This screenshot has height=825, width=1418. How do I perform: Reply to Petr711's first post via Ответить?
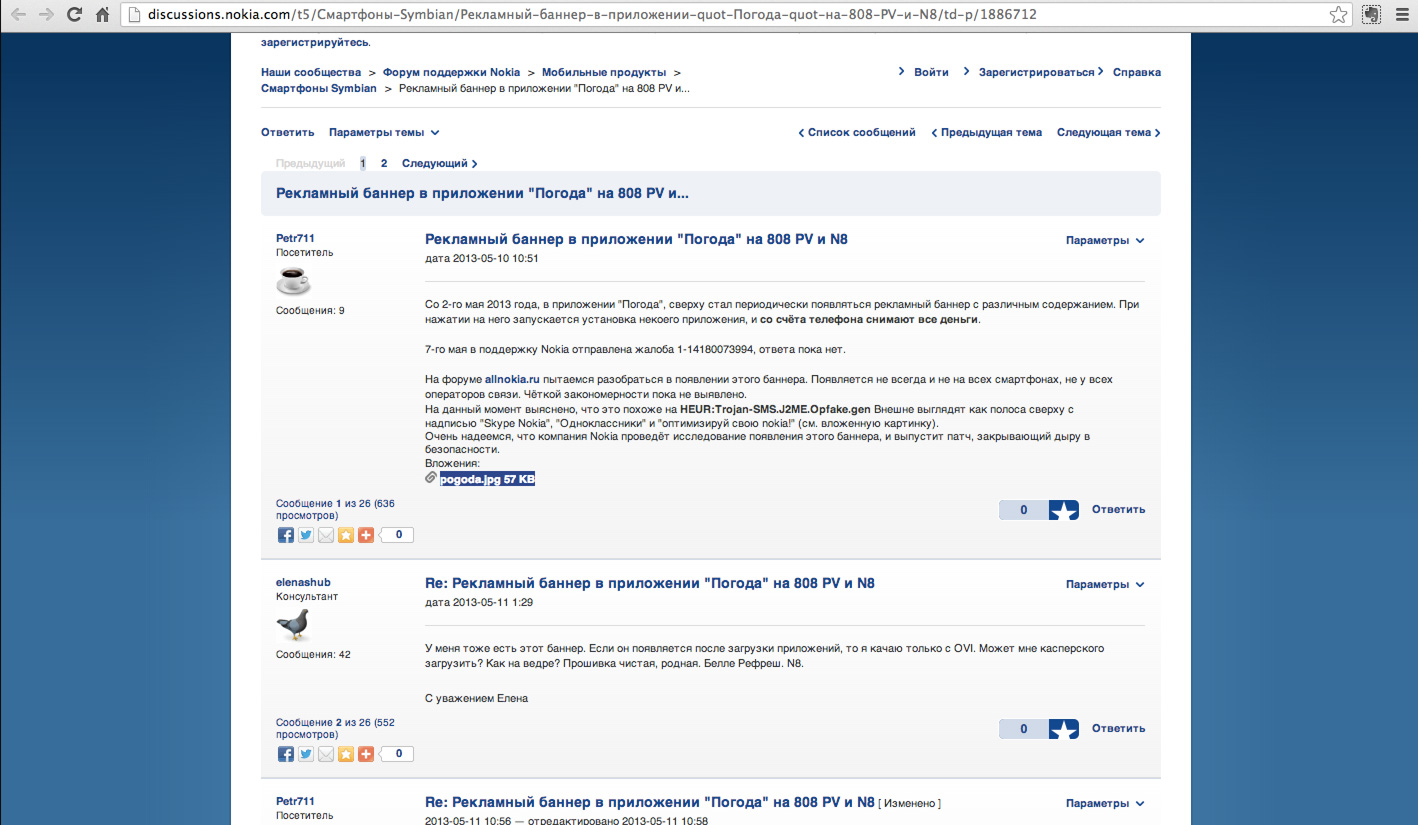pos(1118,509)
